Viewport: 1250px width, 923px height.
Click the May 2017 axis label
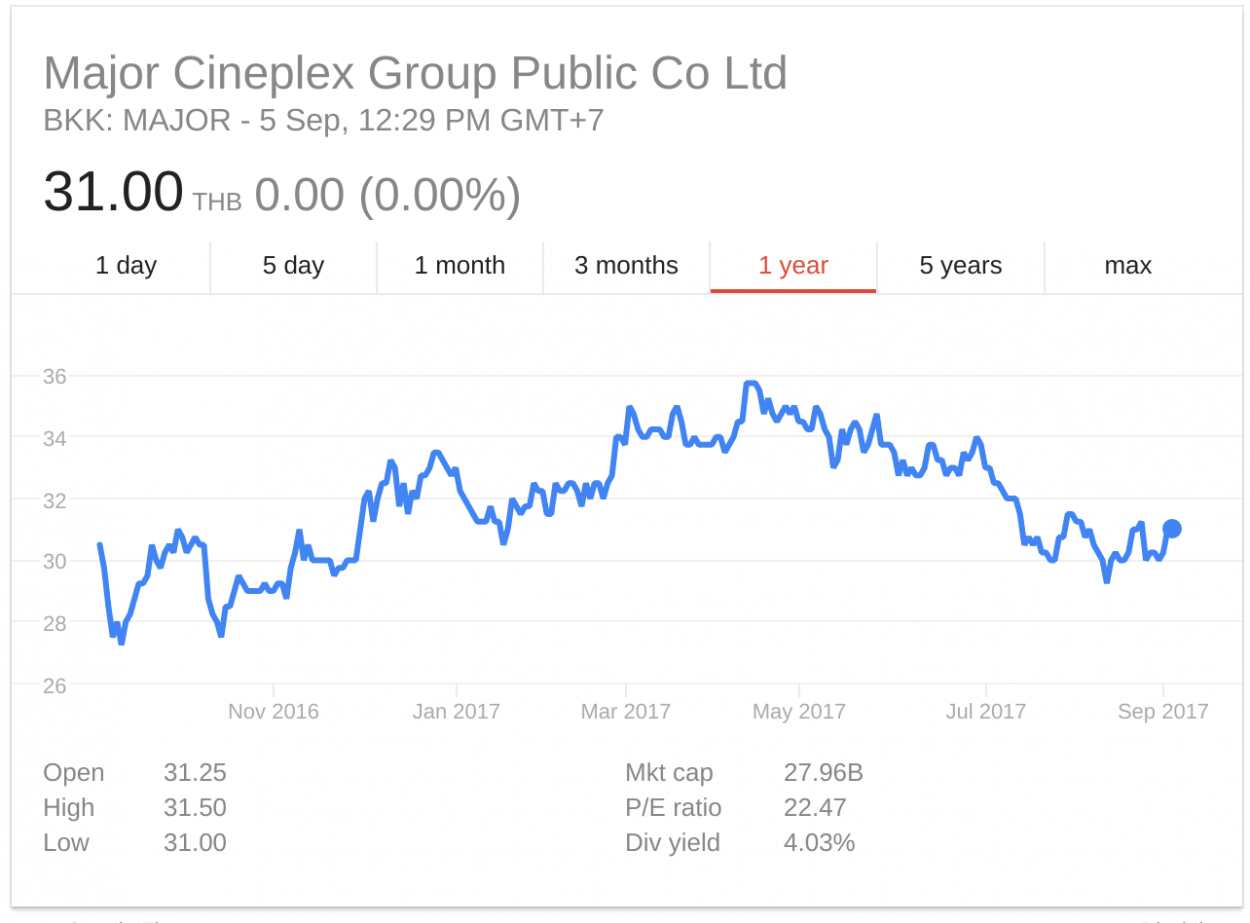click(798, 712)
